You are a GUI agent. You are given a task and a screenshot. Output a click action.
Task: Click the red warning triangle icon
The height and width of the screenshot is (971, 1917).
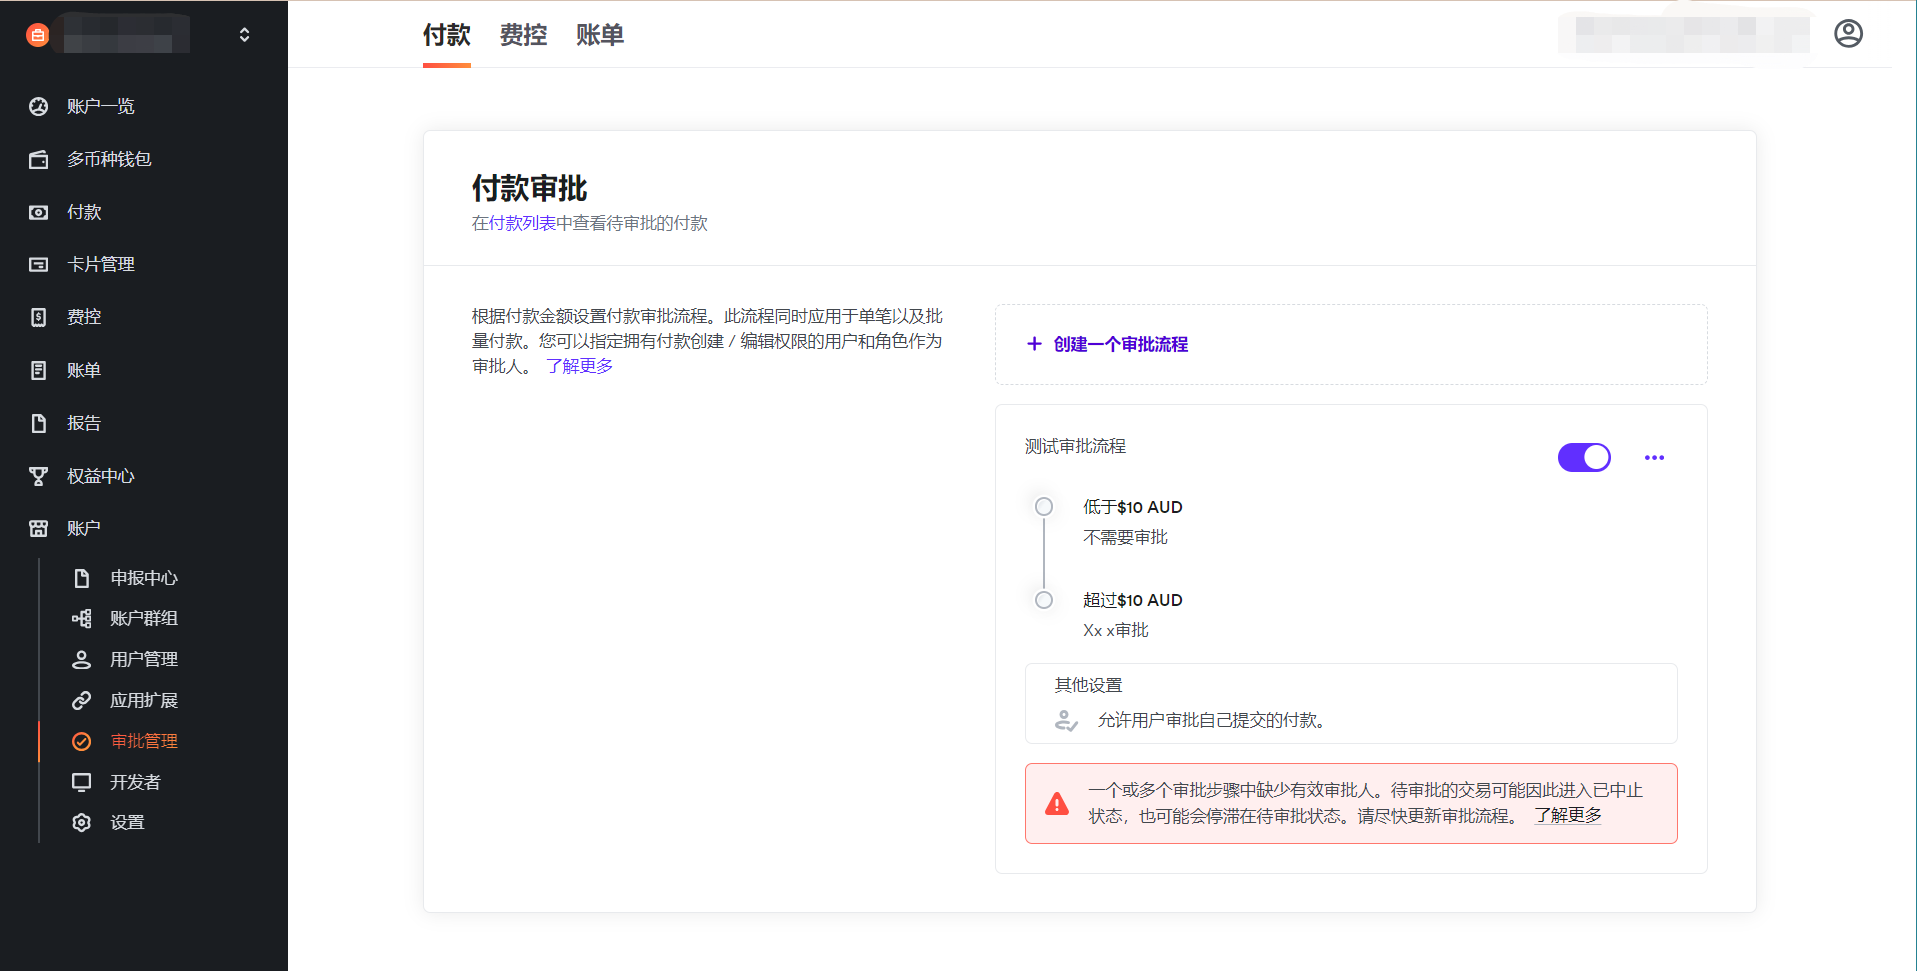coord(1057,804)
